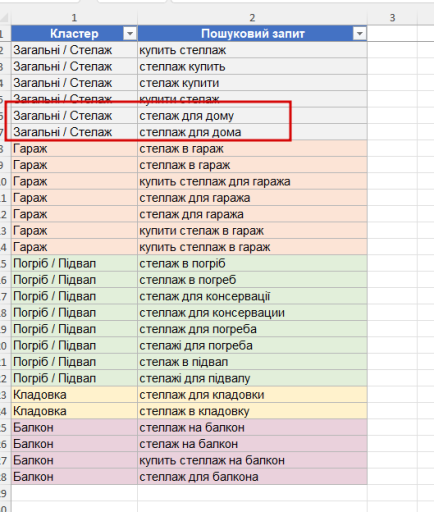
Task: Click 'Погріб / Підвал' beside 'стелаж в погріб'
Action: 74,263
